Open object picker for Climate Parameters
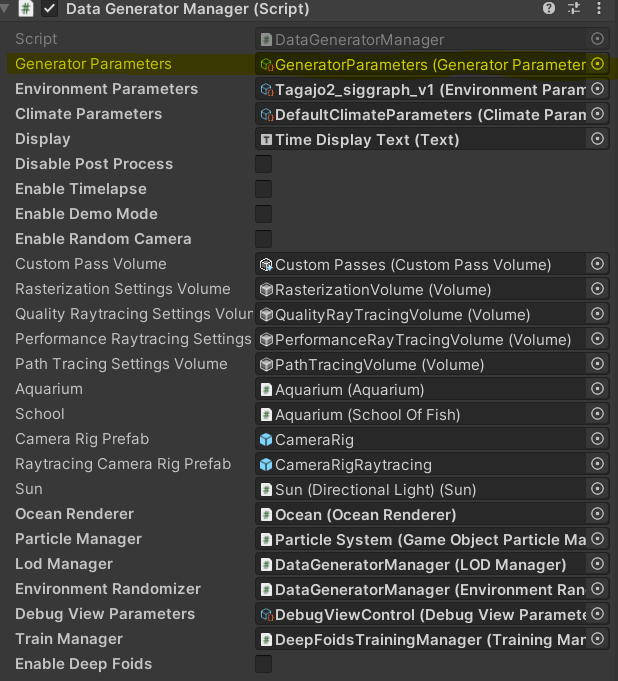The height and width of the screenshot is (681, 618). pos(598,114)
